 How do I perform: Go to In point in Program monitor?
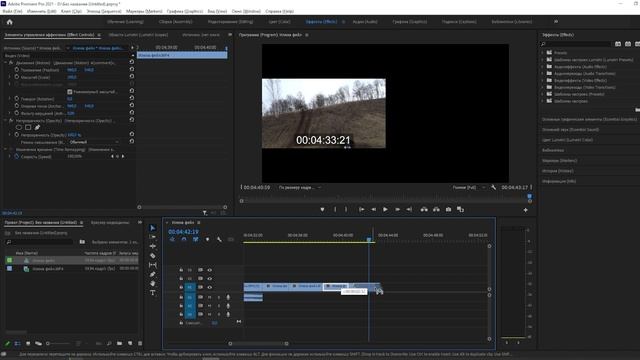[x=361, y=209]
